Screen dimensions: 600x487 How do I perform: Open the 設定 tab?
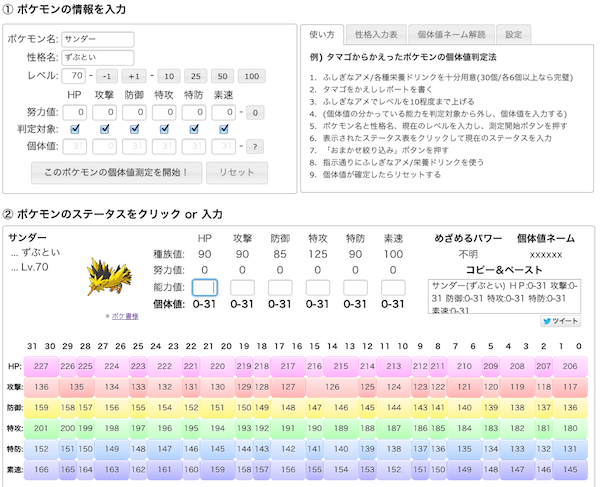click(514, 35)
